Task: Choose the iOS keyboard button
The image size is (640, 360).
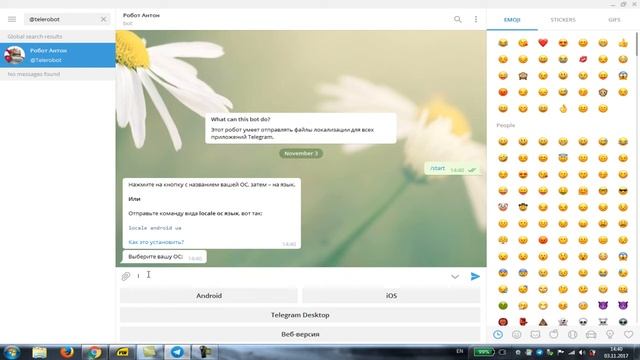Action: pos(391,296)
